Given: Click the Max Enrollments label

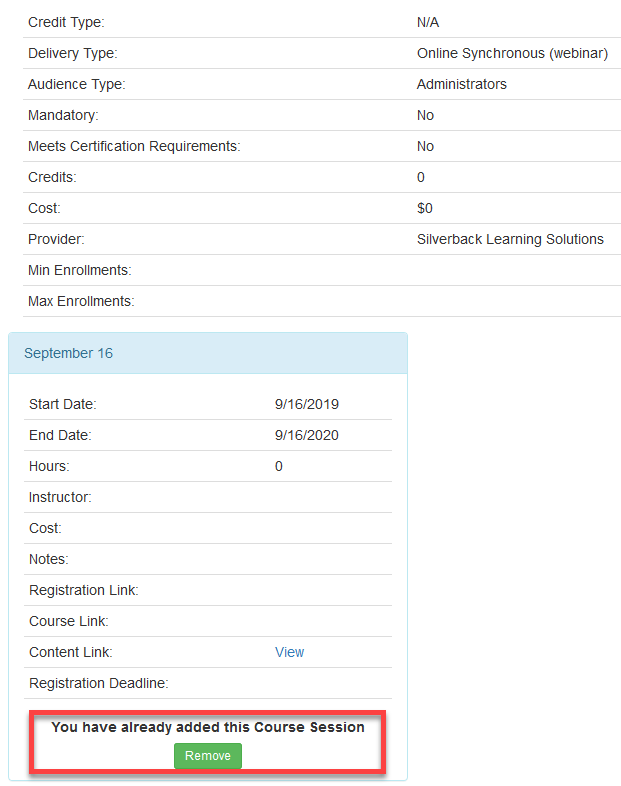Looking at the screenshot, I should point(81,301).
